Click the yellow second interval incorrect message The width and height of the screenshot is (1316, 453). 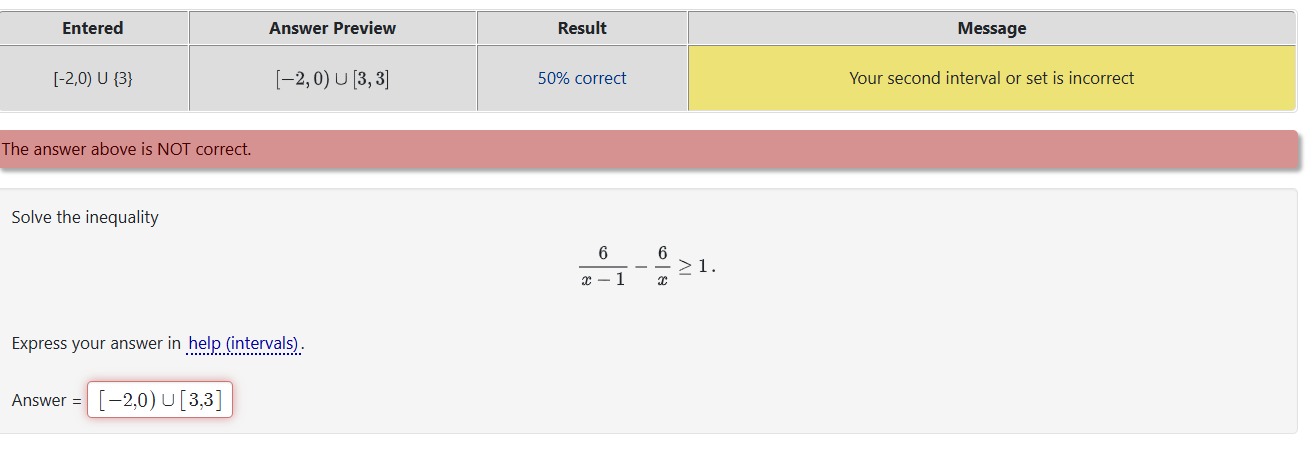(991, 78)
